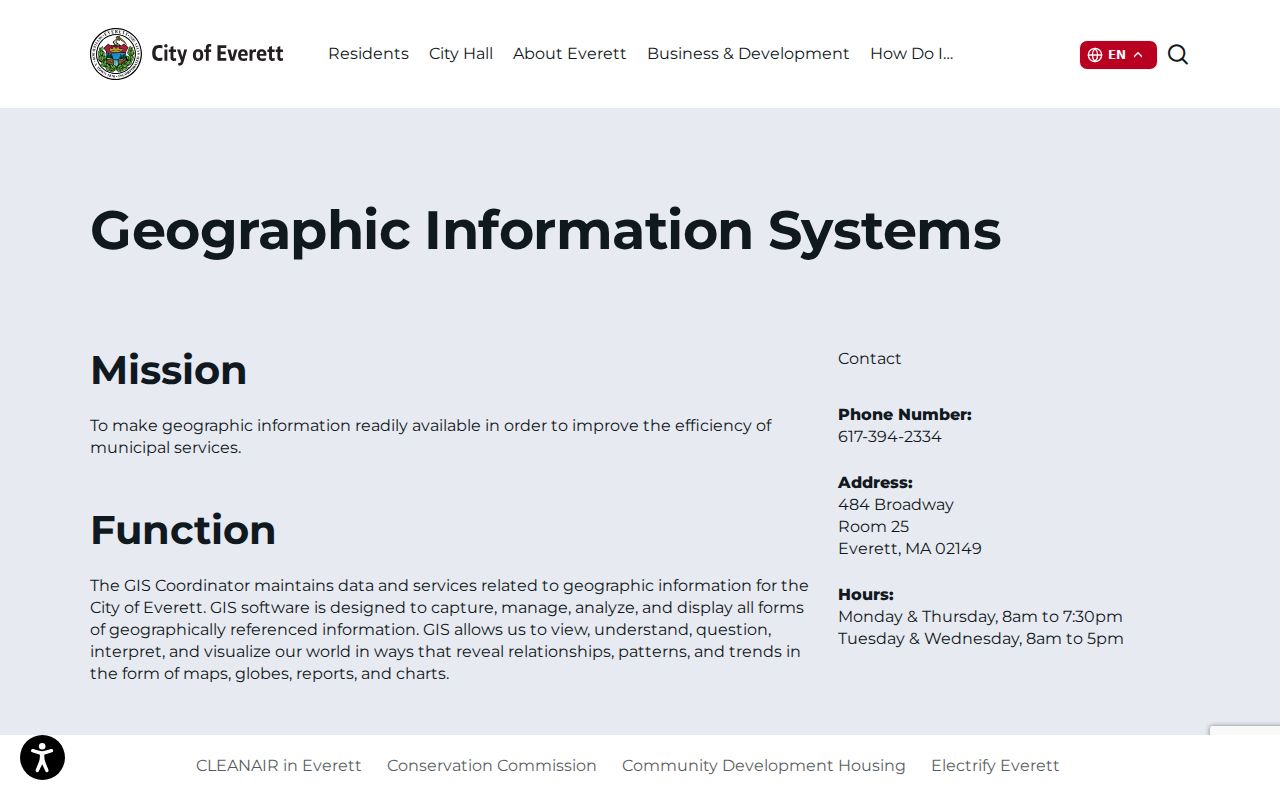This screenshot has height=800, width=1280.
Task: Click the Geographic Information Systems page title
Action: click(546, 231)
